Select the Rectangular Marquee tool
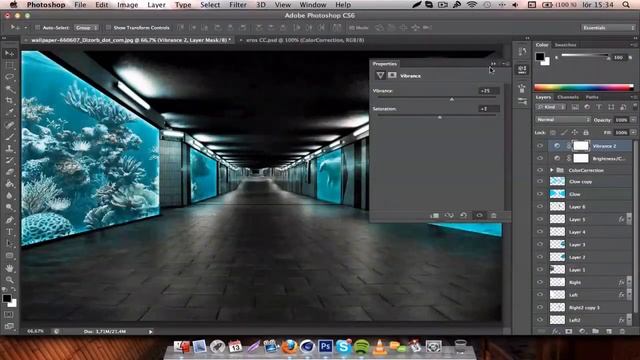The height and width of the screenshot is (360, 640). [x=9, y=65]
